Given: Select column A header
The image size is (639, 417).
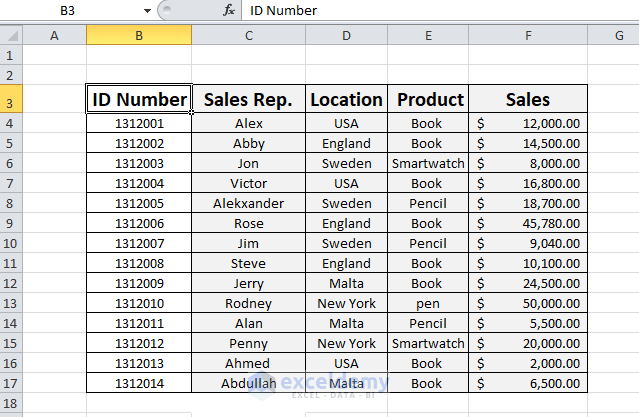Looking at the screenshot, I should coord(54,35).
